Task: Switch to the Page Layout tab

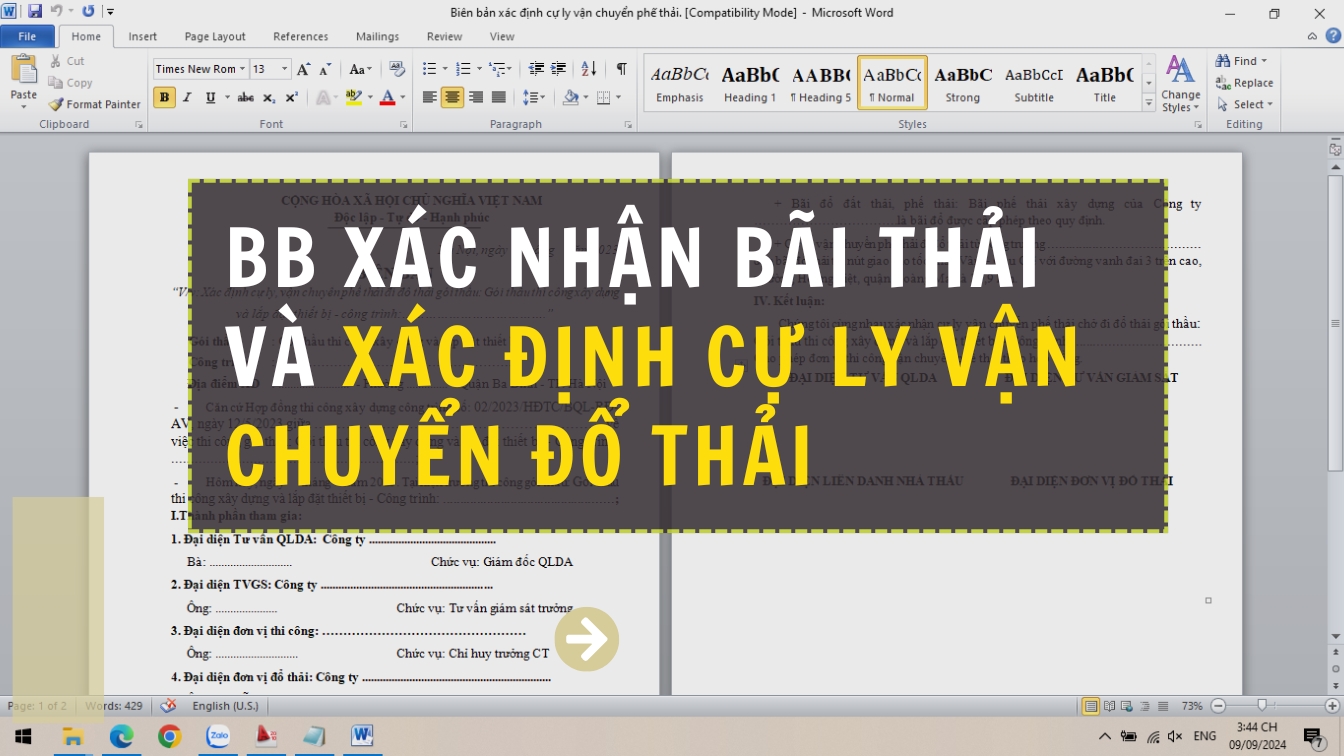Action: tap(215, 36)
